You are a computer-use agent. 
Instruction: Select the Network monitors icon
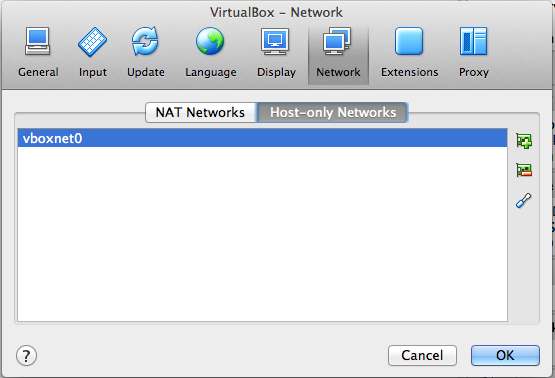337,41
